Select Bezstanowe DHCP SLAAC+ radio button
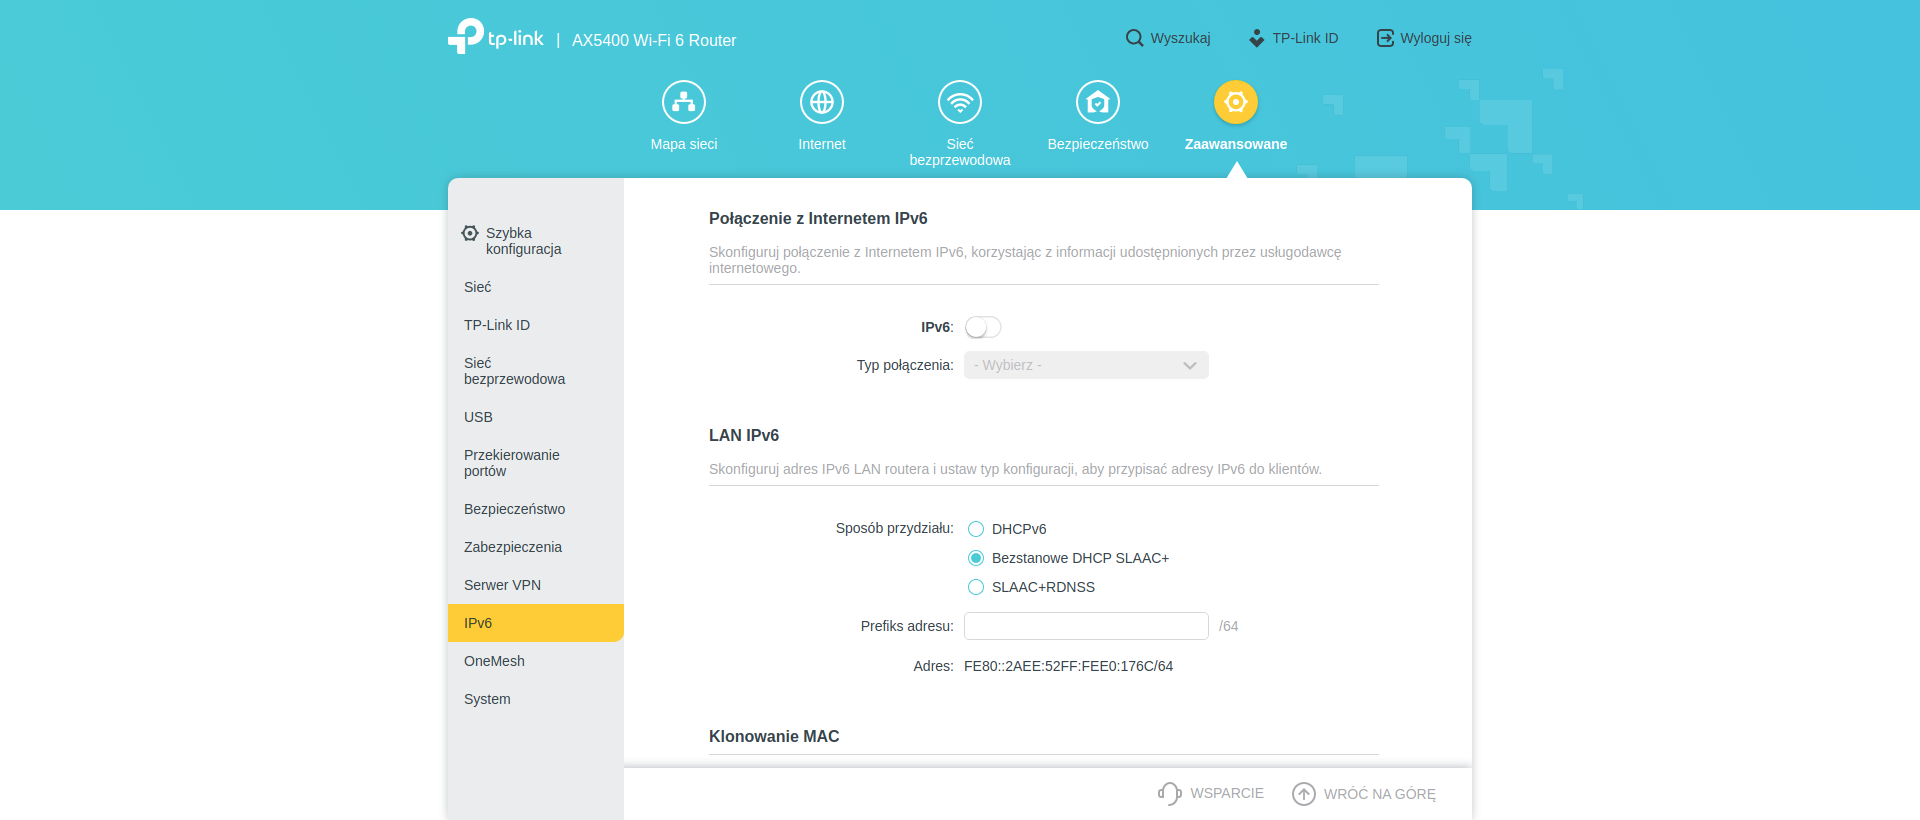 976,558
